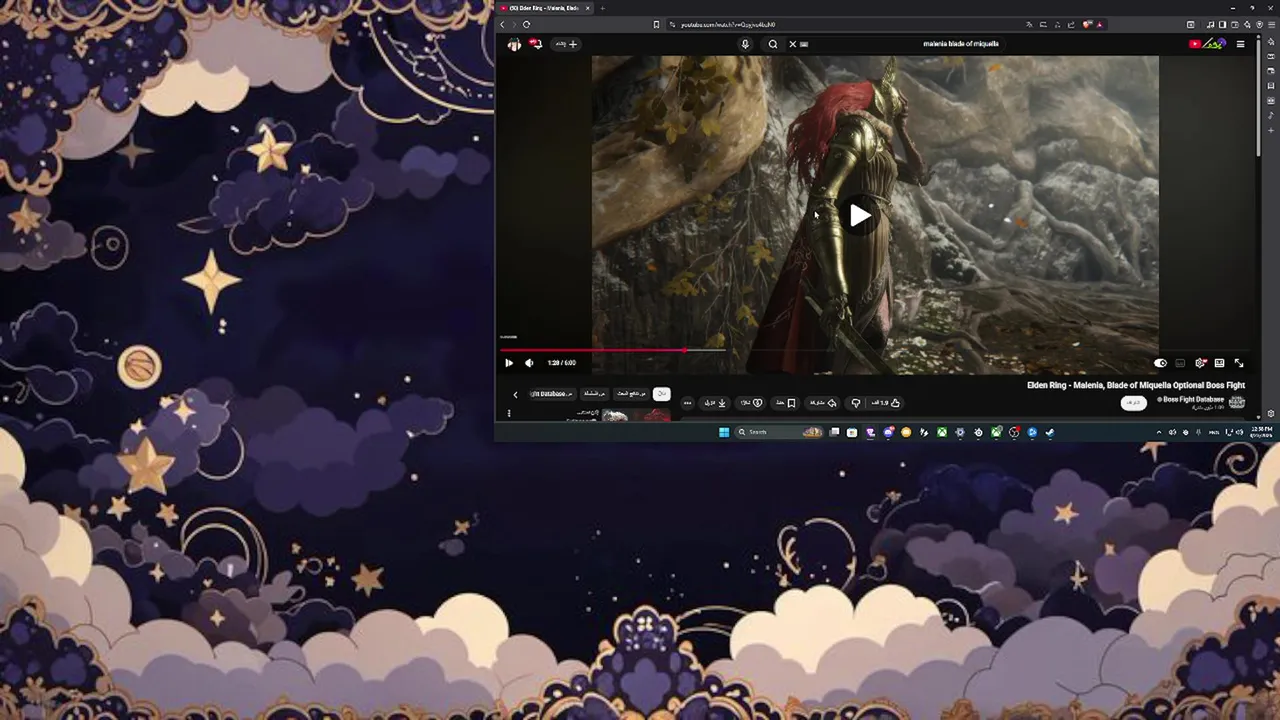
Task: Open the player settings gear
Action: coord(1200,363)
